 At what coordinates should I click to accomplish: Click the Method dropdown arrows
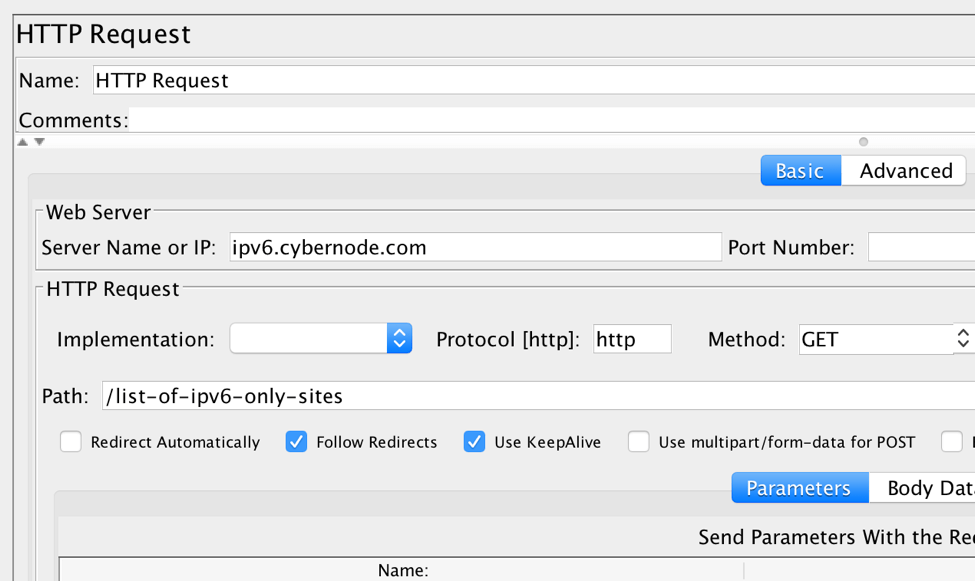(963, 338)
